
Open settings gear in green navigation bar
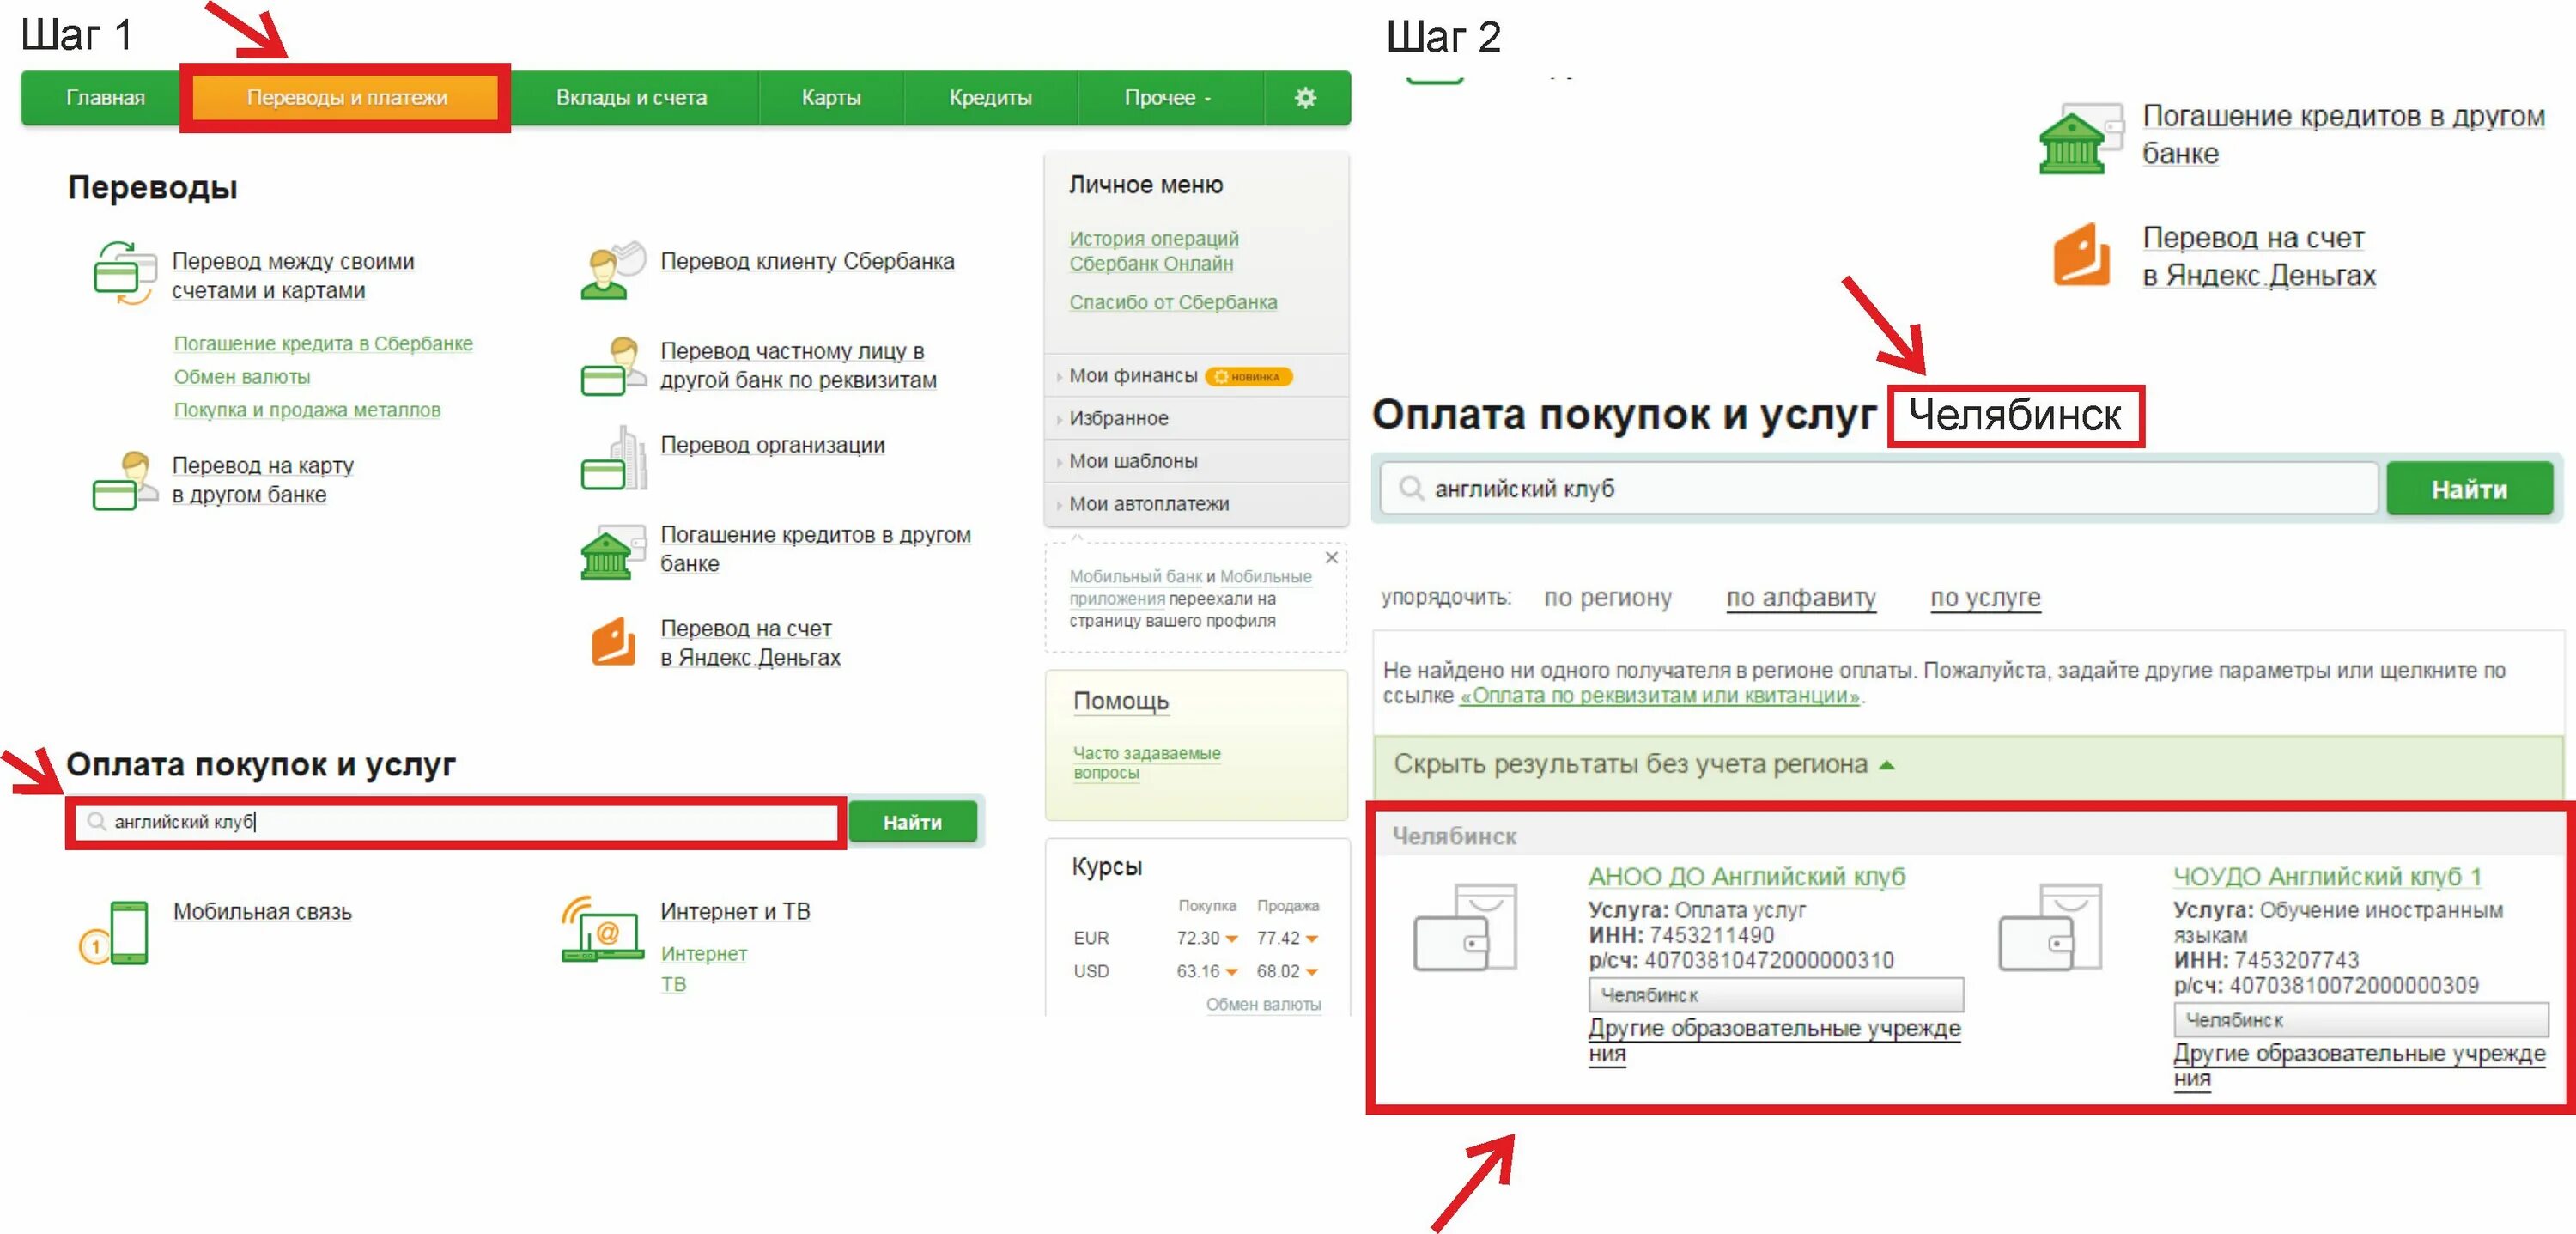point(1305,98)
